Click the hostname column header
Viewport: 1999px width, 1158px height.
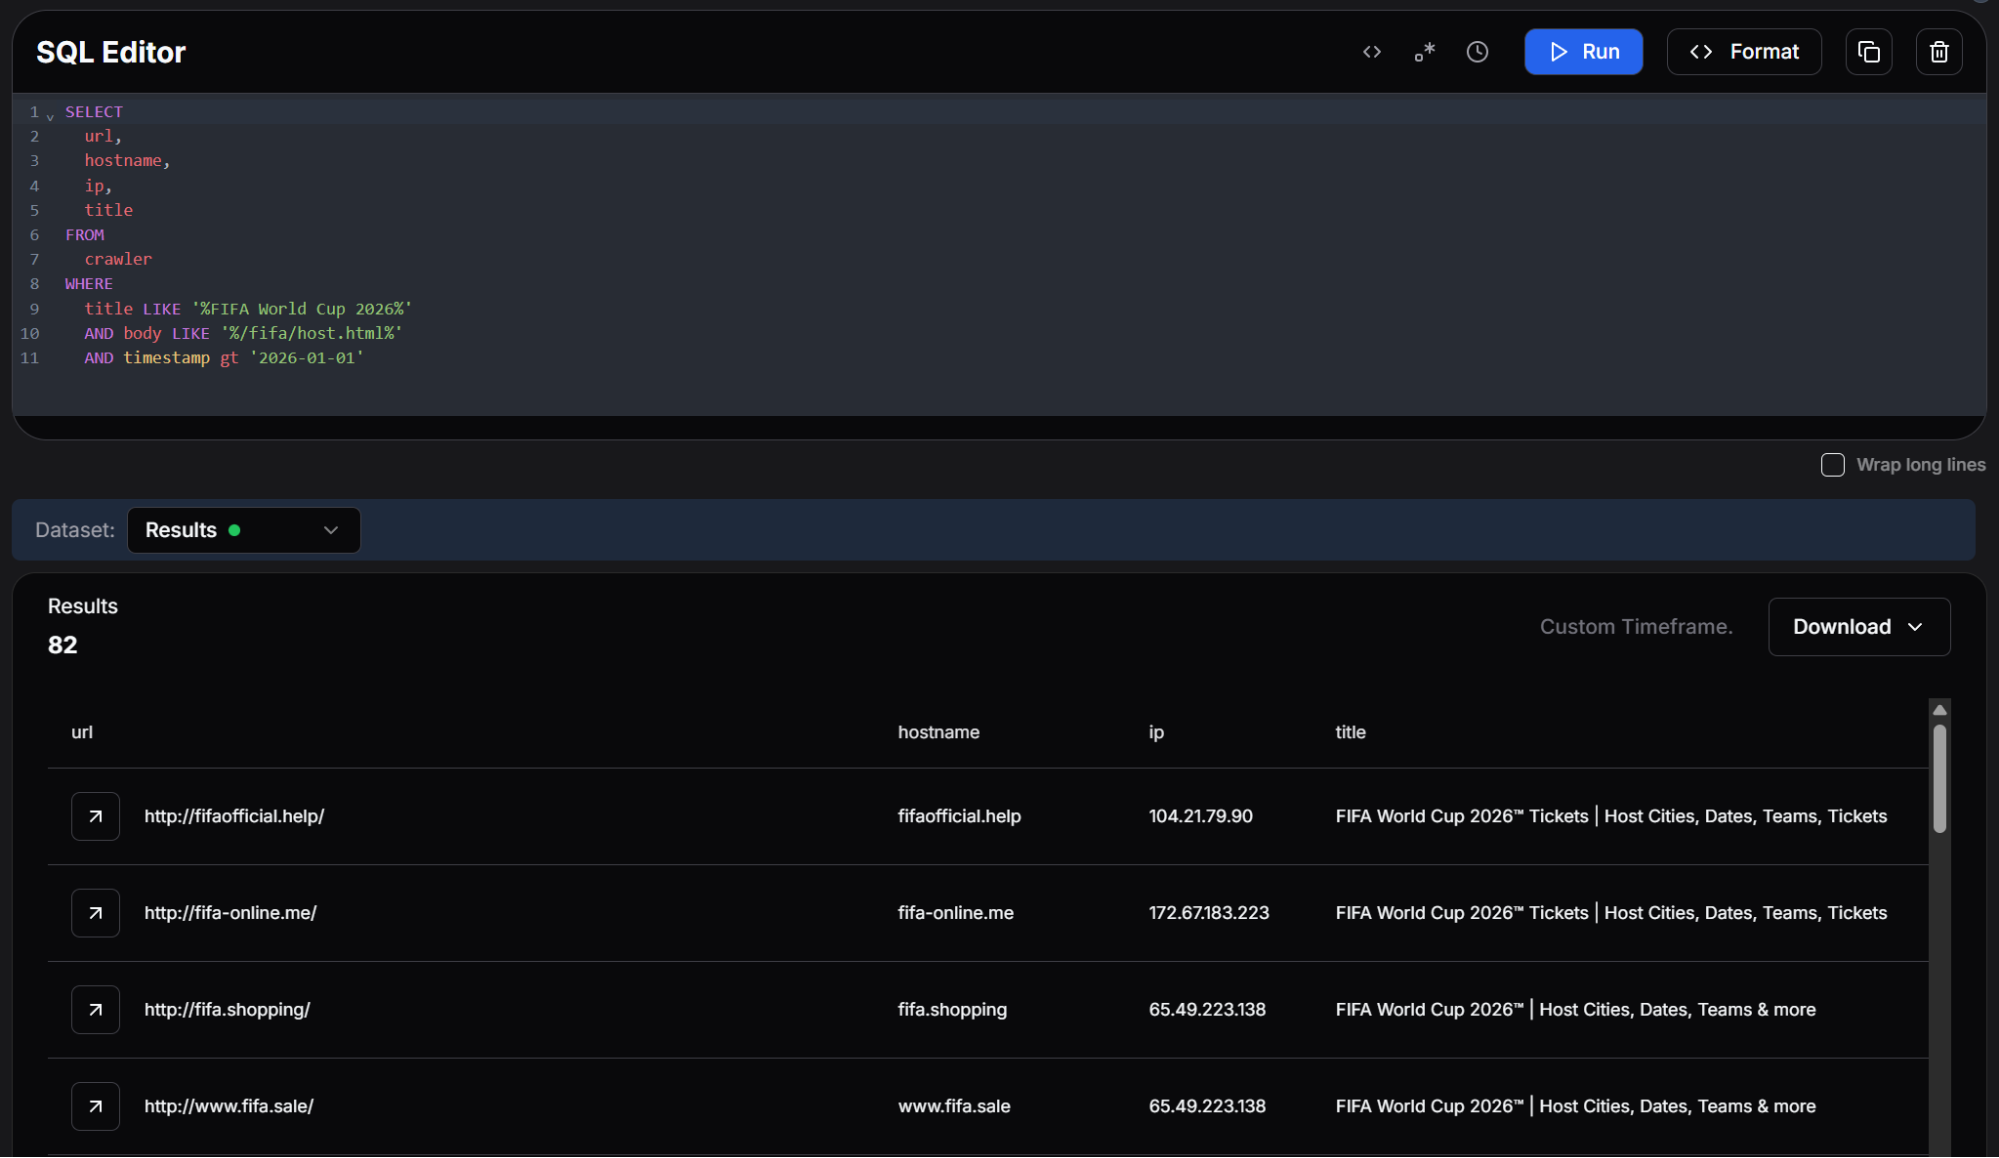(938, 732)
